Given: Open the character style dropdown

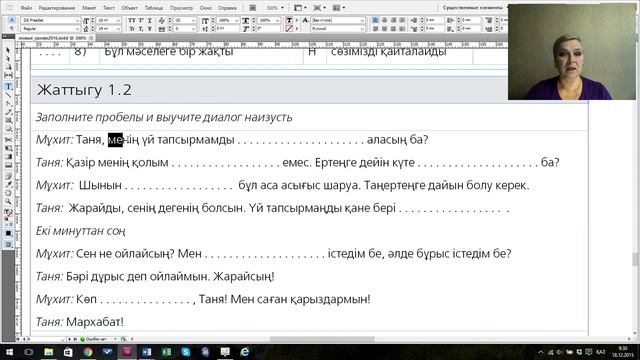Looking at the screenshot, I should [362, 20].
